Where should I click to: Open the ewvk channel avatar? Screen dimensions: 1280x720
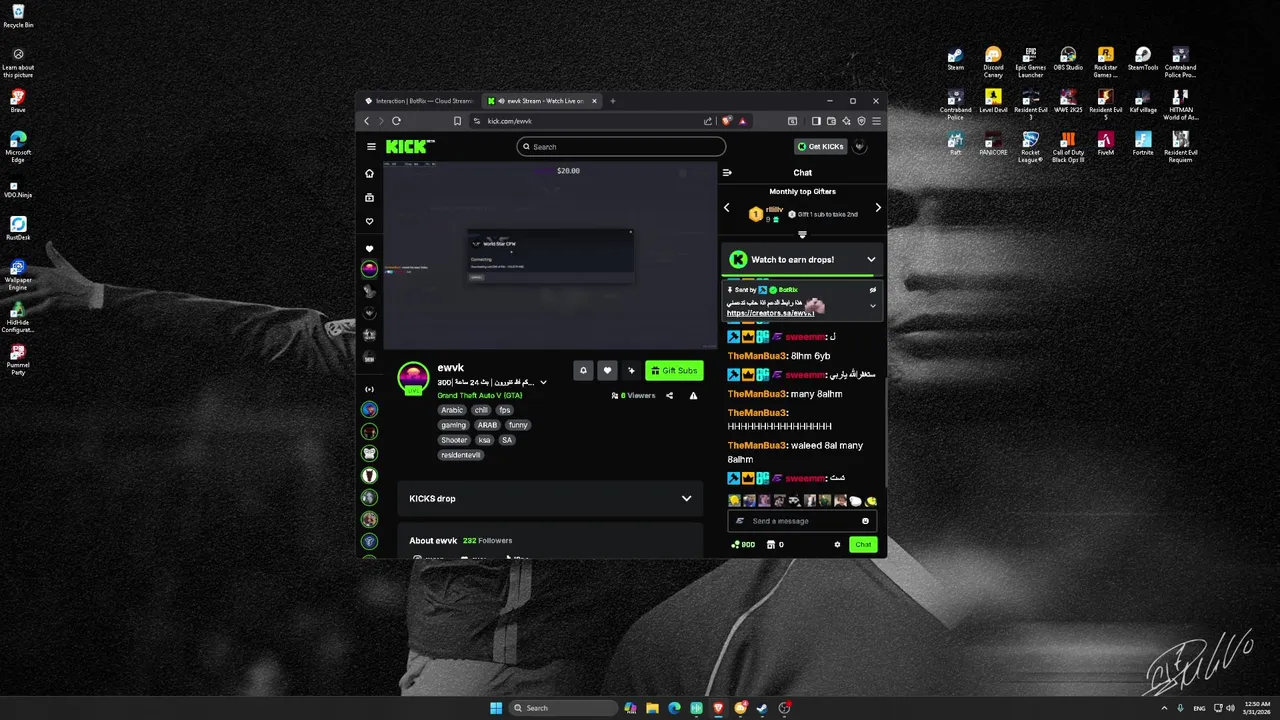click(x=413, y=379)
